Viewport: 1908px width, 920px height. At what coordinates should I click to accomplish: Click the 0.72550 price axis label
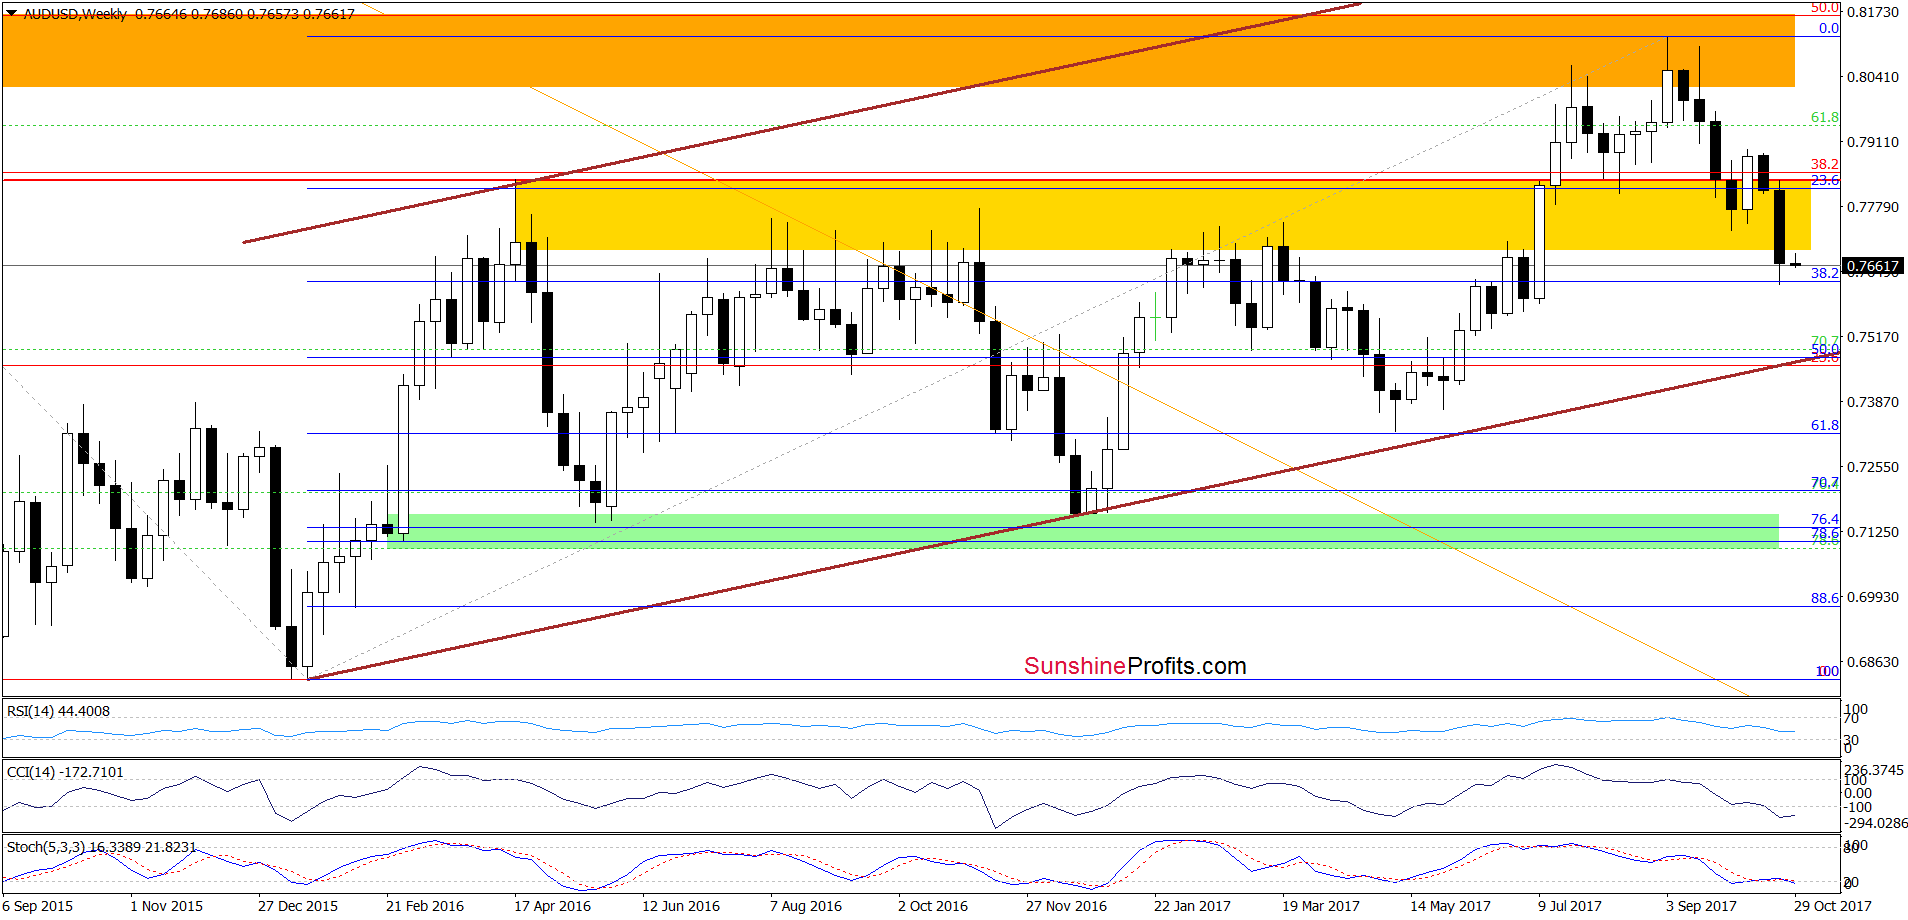click(x=1872, y=467)
